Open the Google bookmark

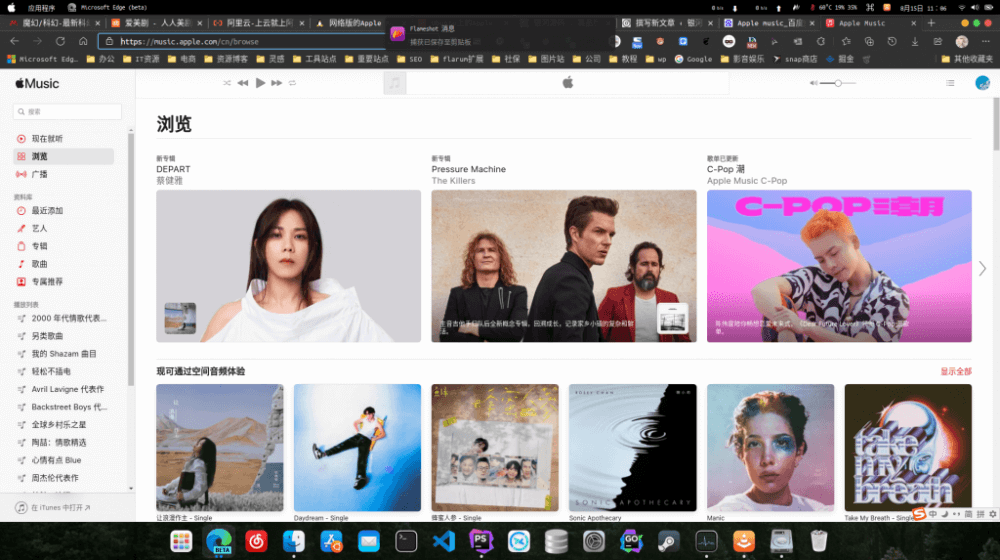pyautogui.click(x=693, y=59)
